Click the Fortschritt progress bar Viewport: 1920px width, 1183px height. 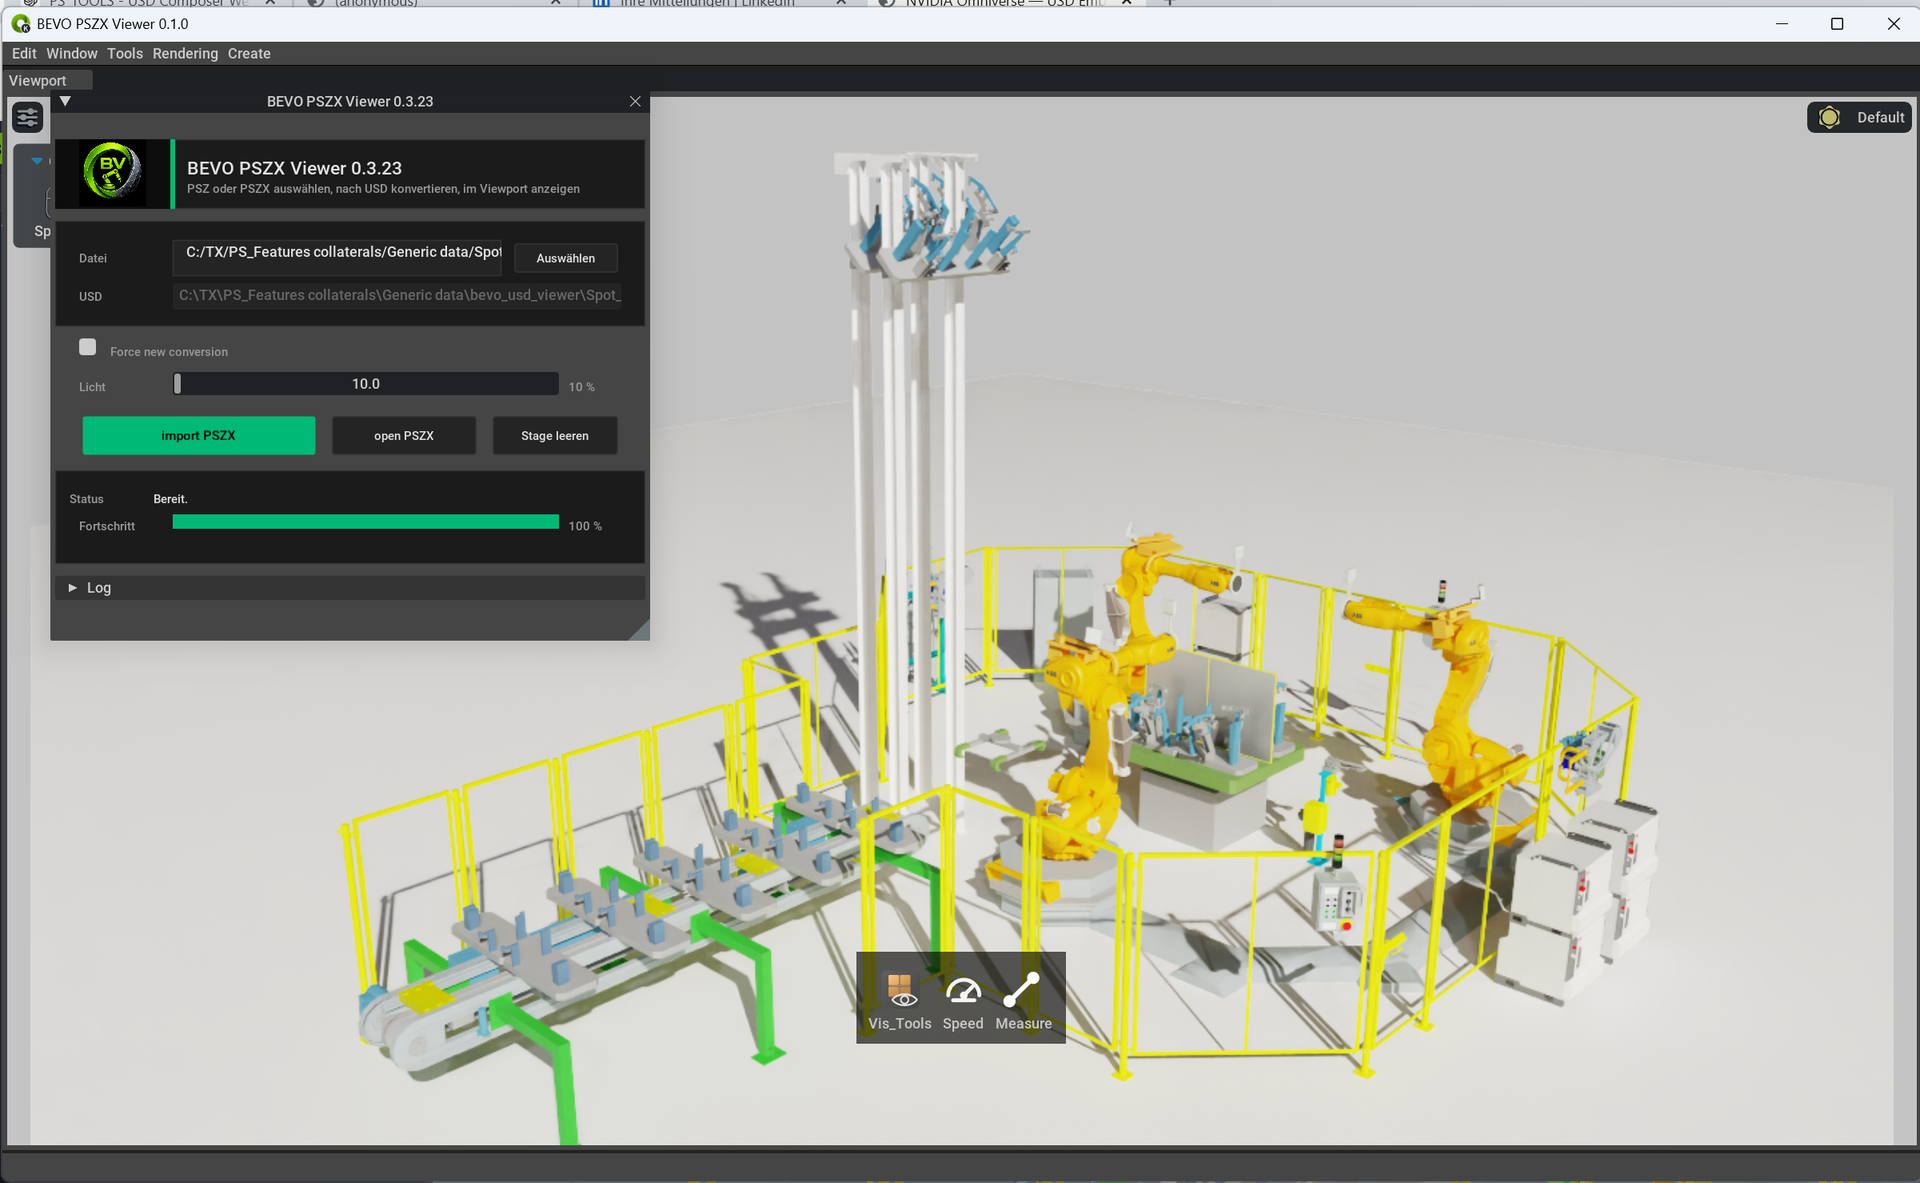point(366,522)
